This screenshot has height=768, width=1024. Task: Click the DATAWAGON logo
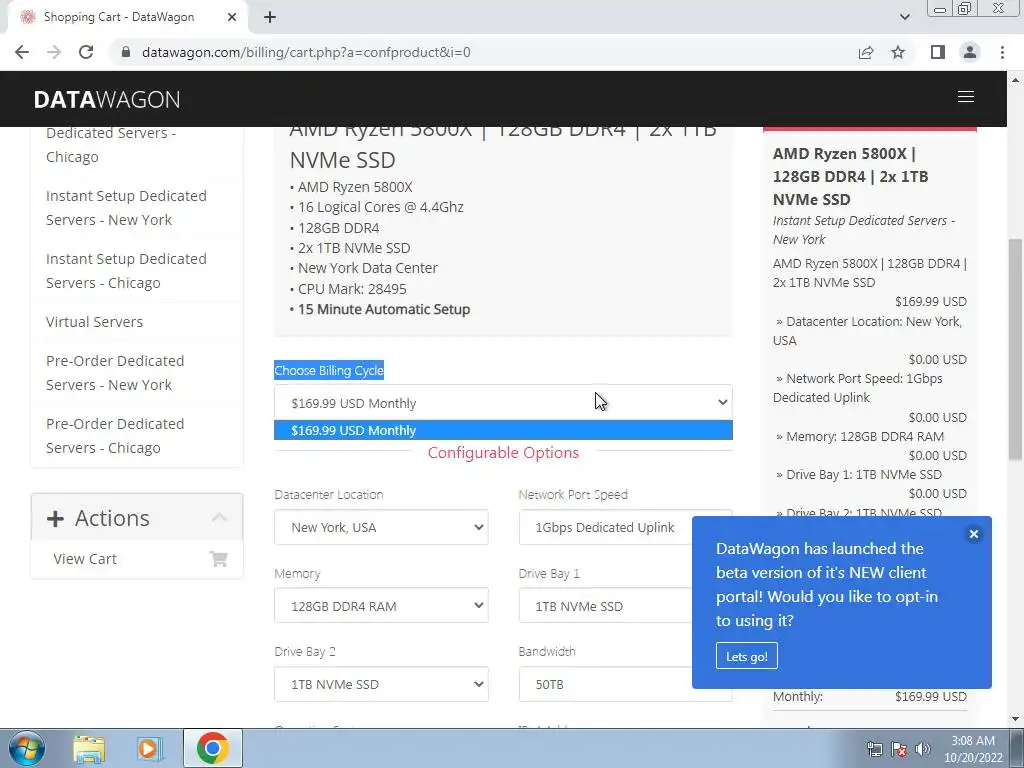point(107,99)
